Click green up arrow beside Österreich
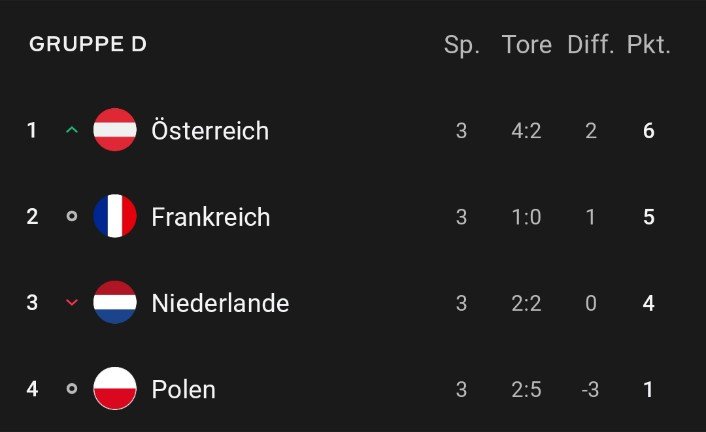The height and width of the screenshot is (432, 706). click(72, 130)
